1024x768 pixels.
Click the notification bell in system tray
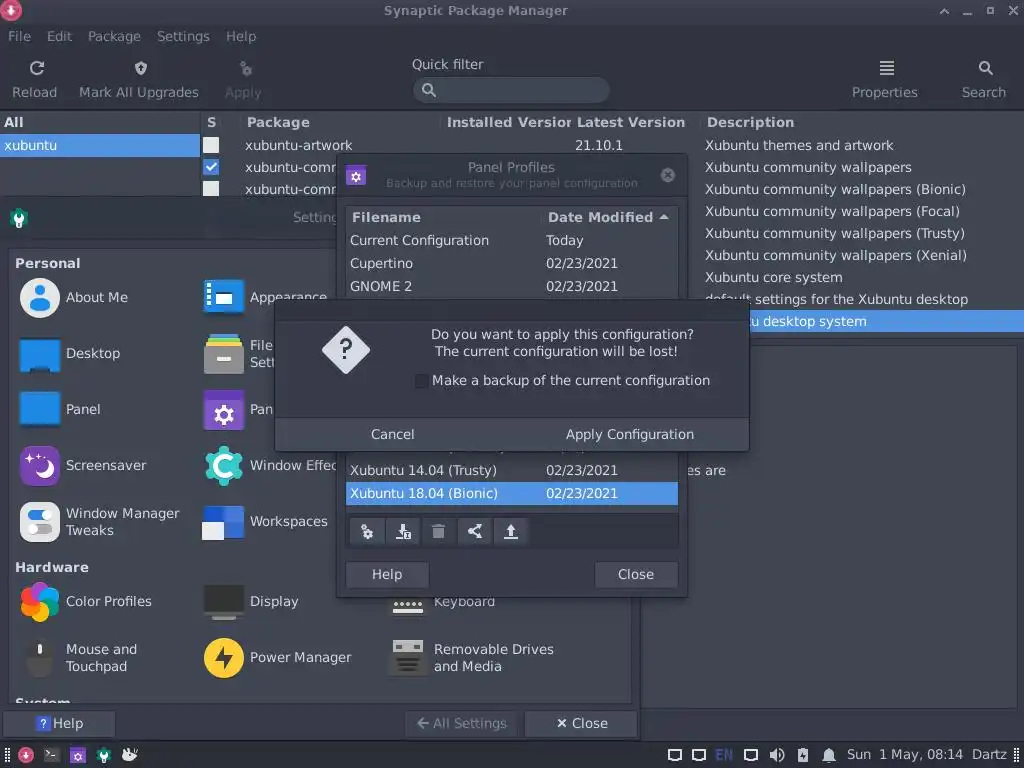pyautogui.click(x=829, y=756)
